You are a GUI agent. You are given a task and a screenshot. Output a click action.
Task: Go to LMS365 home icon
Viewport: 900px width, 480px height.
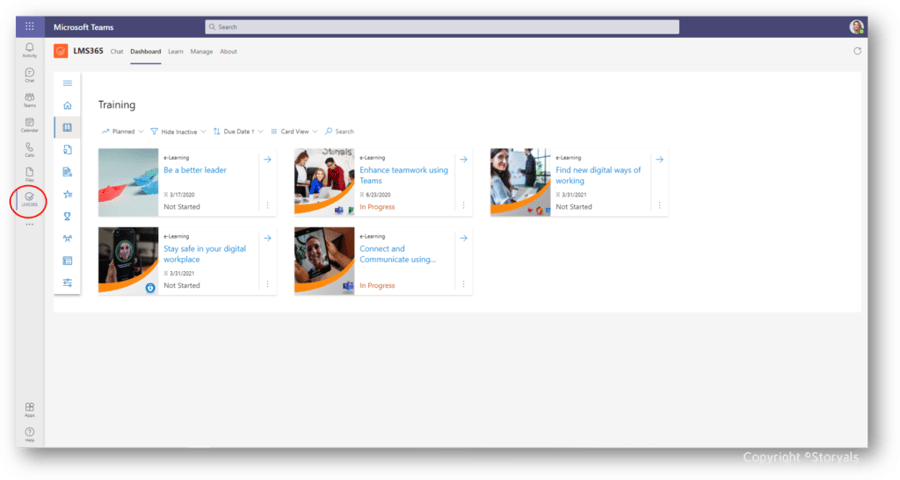[x=67, y=105]
